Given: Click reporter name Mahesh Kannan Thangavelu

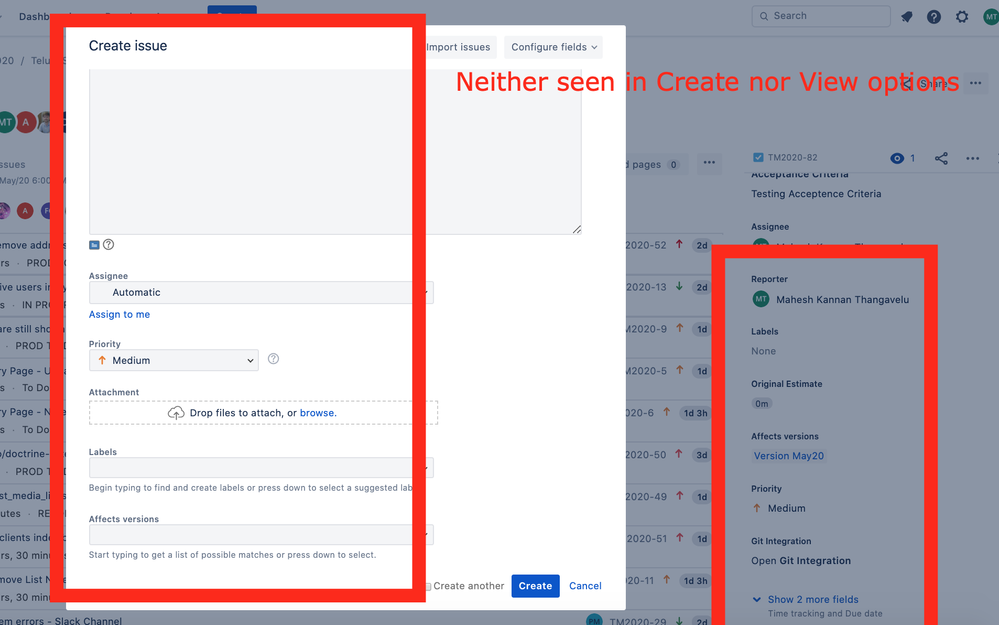Looking at the screenshot, I should [842, 299].
